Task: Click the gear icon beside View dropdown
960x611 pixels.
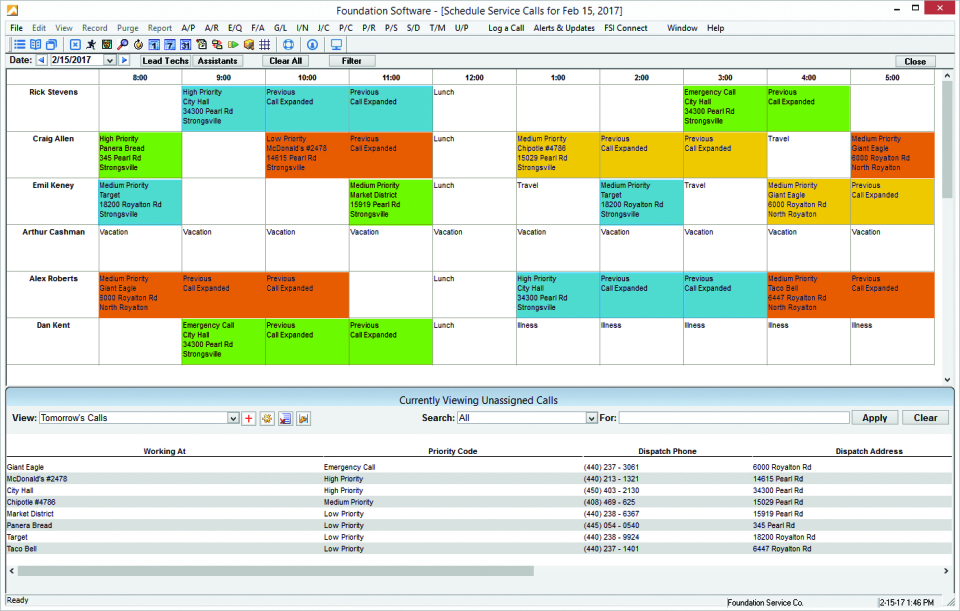Action: click(267, 418)
